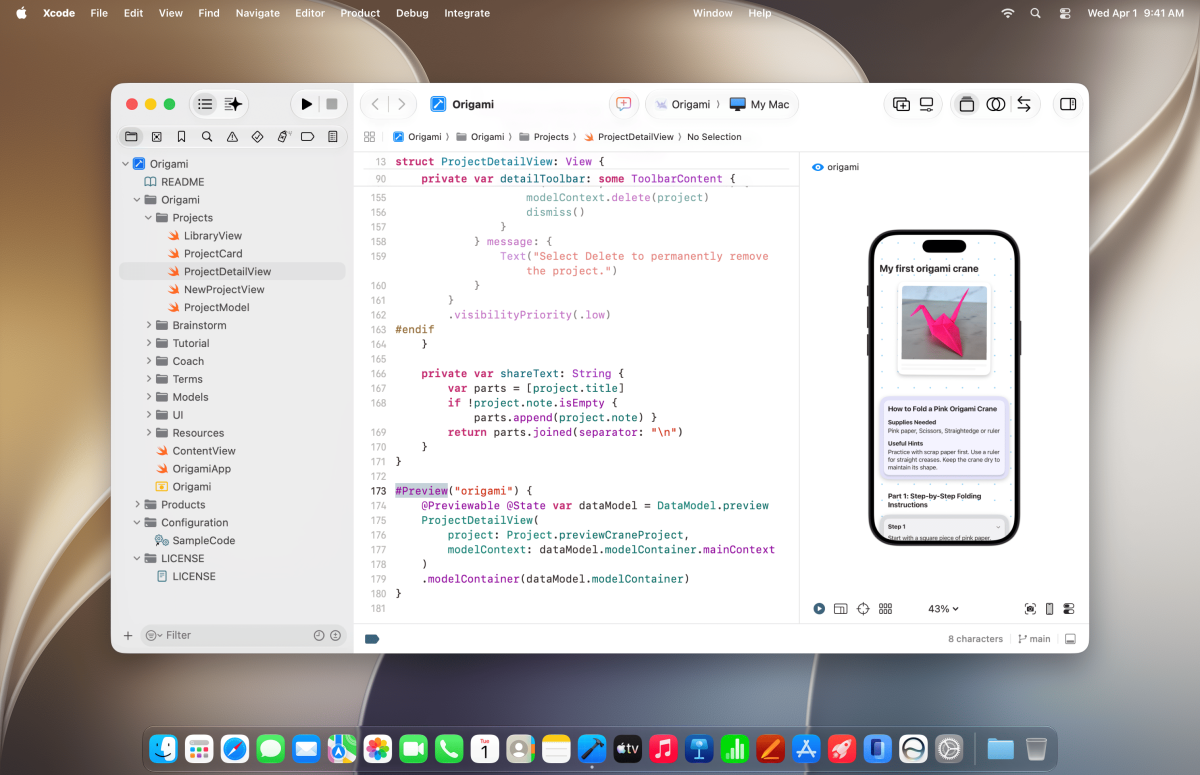Toggle the blue breakpoint tag in debug bar

pyautogui.click(x=372, y=639)
